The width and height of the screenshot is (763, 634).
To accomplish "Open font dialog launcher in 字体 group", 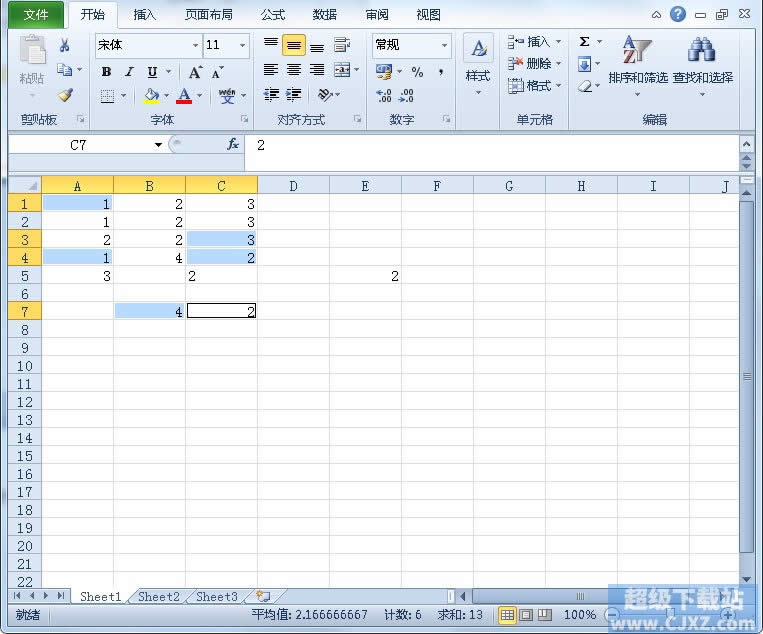I will pos(244,119).
